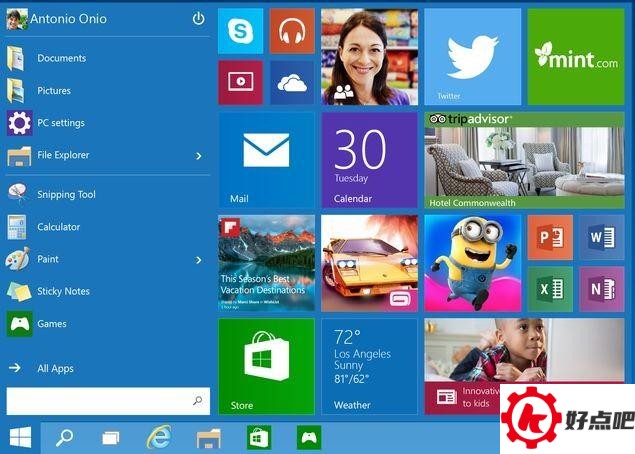Open the Skype tile
The image size is (635, 454).
(240, 31)
